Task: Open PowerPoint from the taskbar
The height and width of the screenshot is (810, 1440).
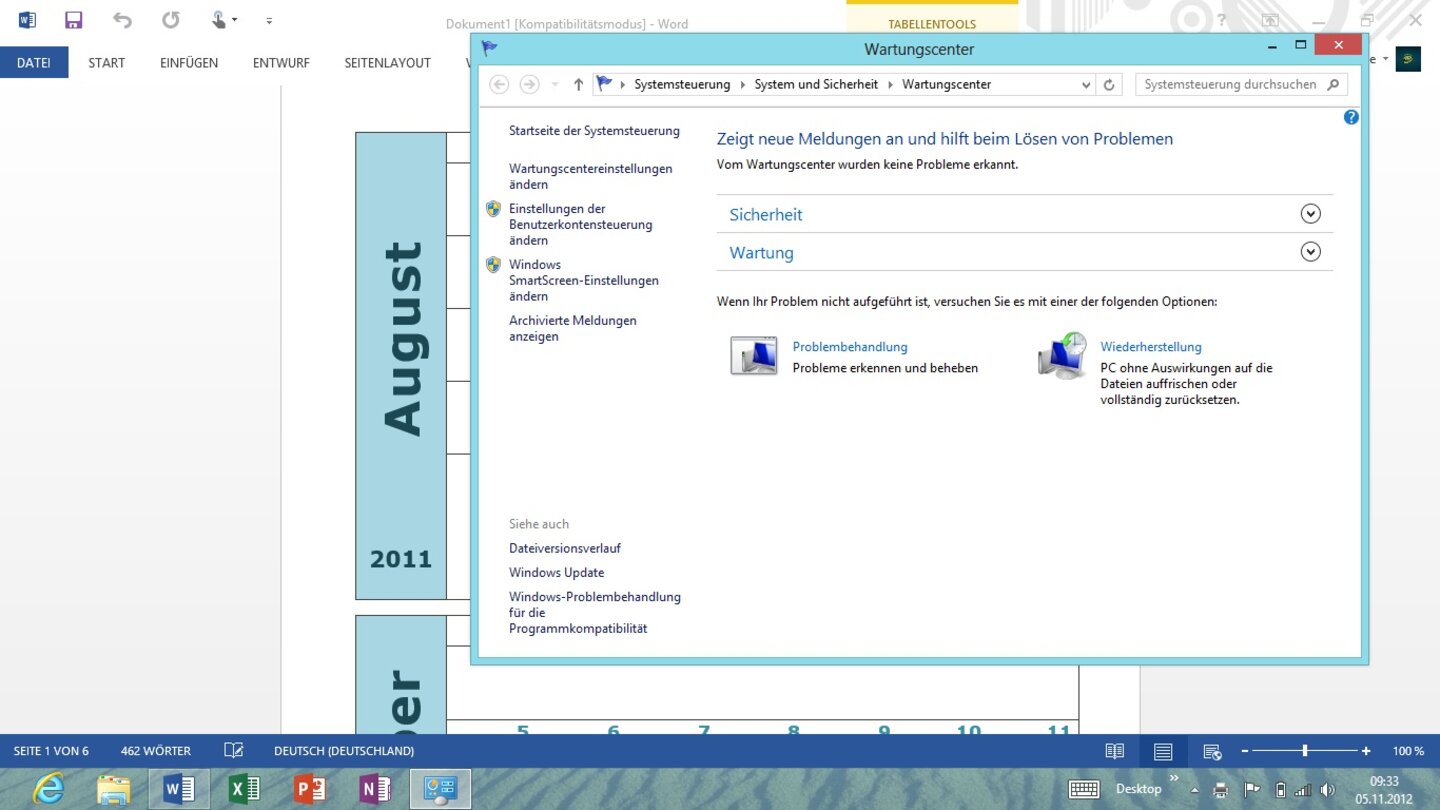Action: click(x=310, y=790)
